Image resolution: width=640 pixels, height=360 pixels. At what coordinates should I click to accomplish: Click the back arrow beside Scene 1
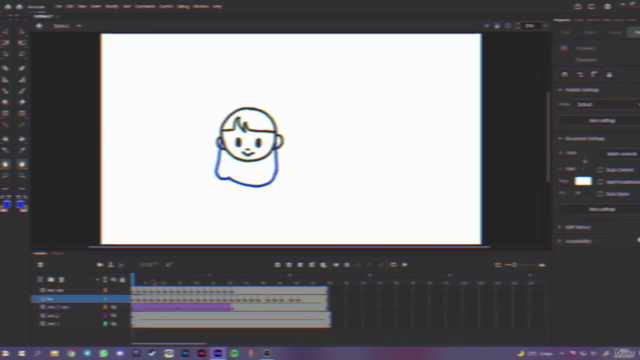39,26
